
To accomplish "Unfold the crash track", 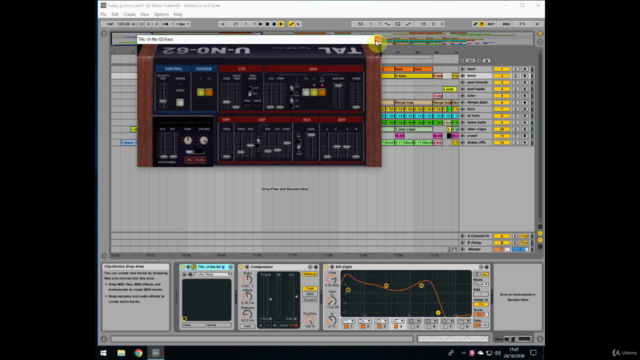I will pos(462,136).
